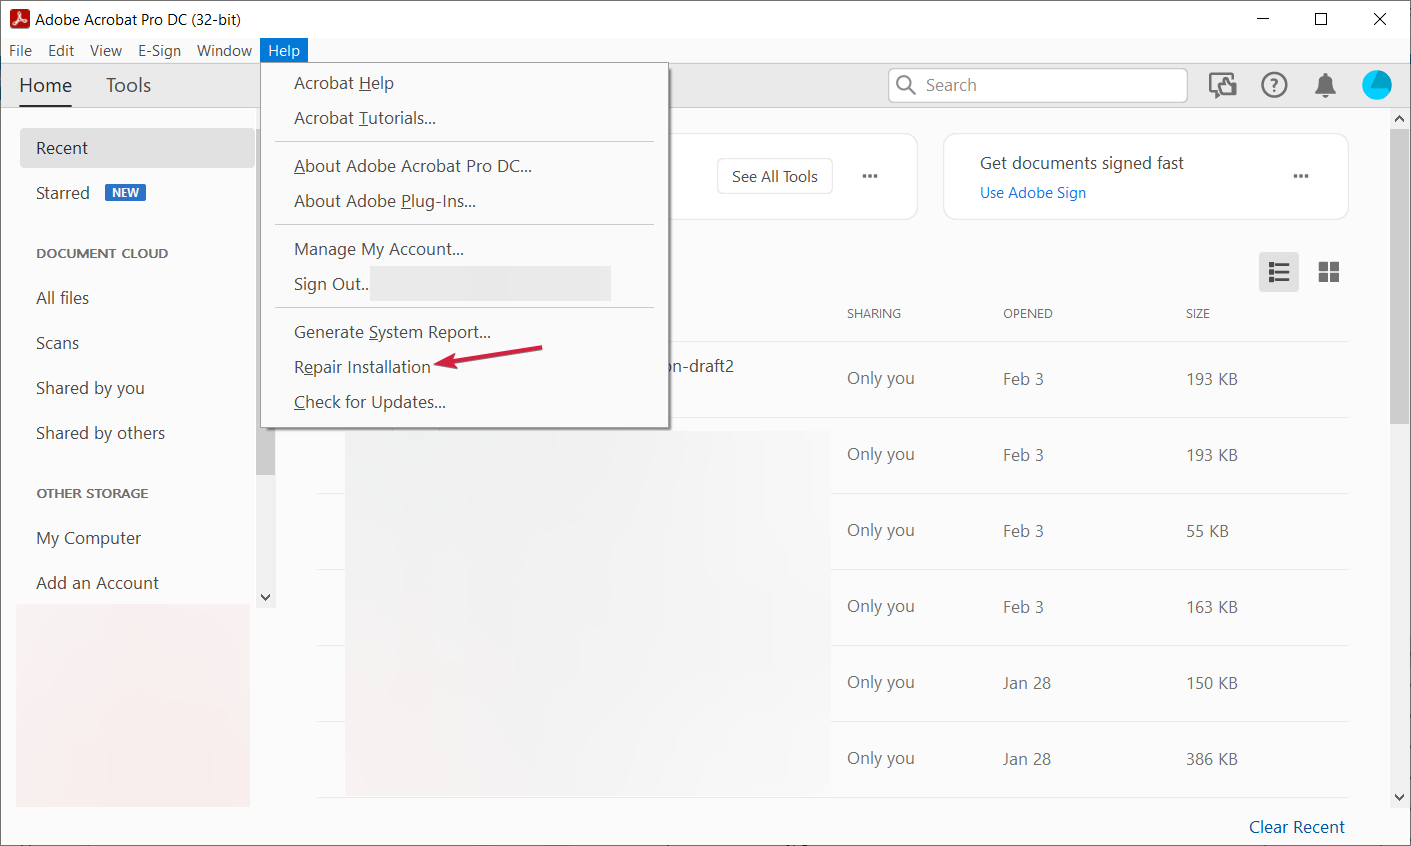Open the blue profile avatar

pos(1377,85)
